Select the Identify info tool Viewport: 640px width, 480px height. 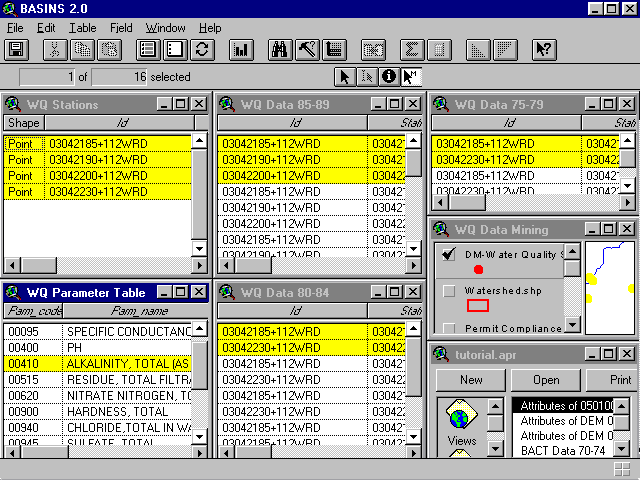389,77
